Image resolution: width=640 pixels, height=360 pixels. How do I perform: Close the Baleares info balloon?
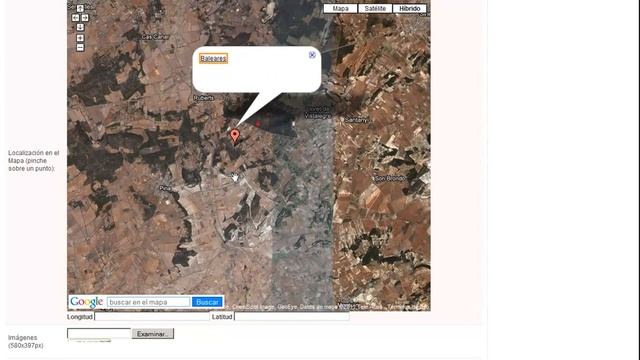[312, 55]
